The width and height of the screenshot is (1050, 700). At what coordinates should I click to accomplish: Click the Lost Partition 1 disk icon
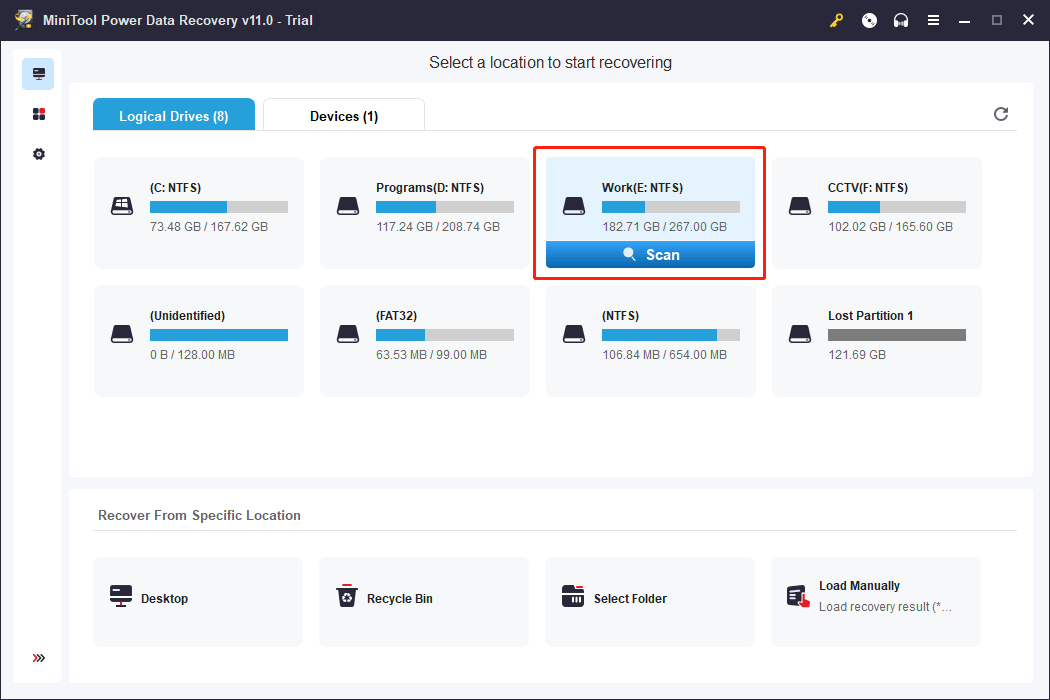800,334
